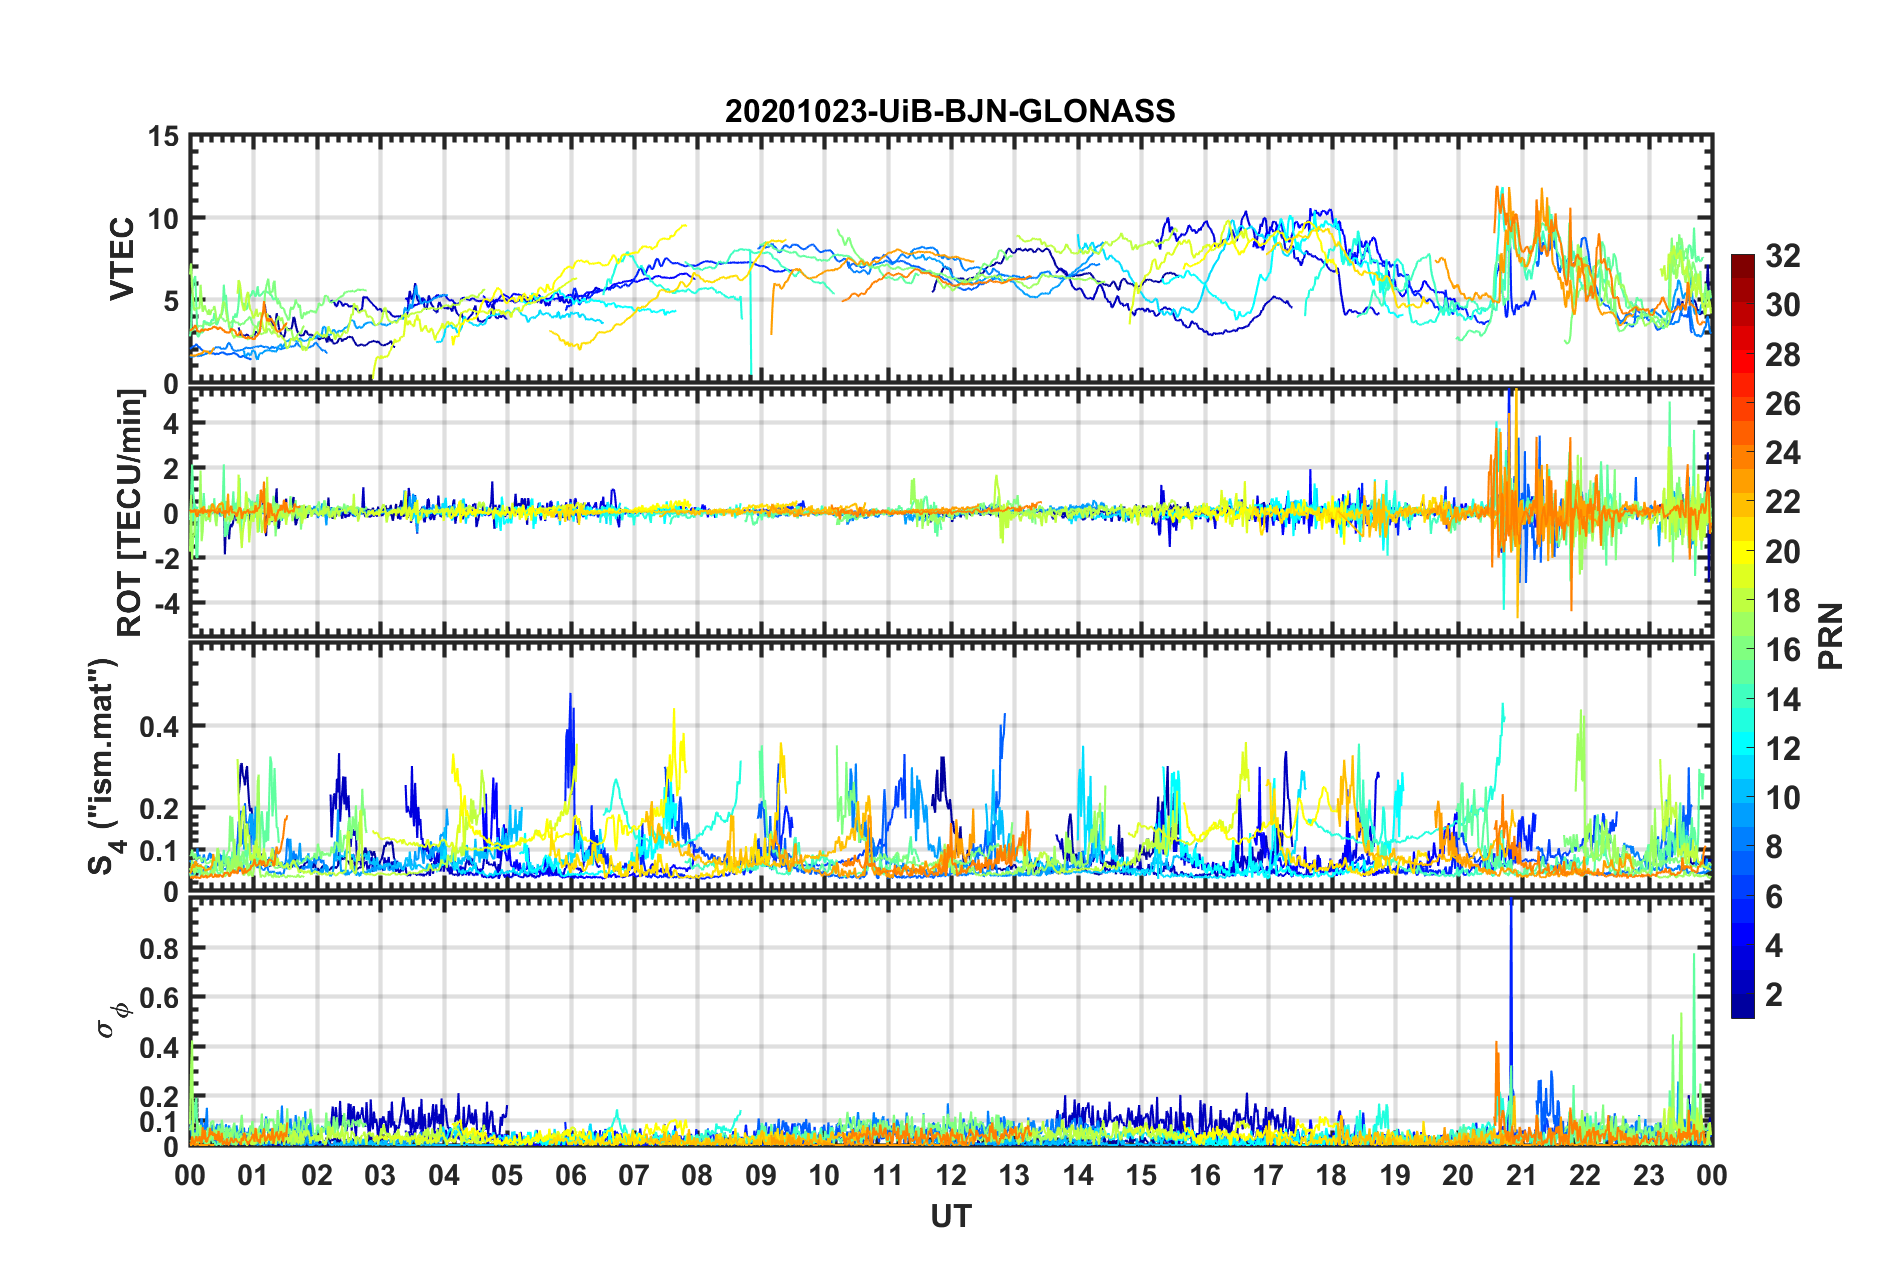Viewport: 1902px width, 1272px height.
Task: Click ROT axis tick label "-2"
Action: click(167, 559)
